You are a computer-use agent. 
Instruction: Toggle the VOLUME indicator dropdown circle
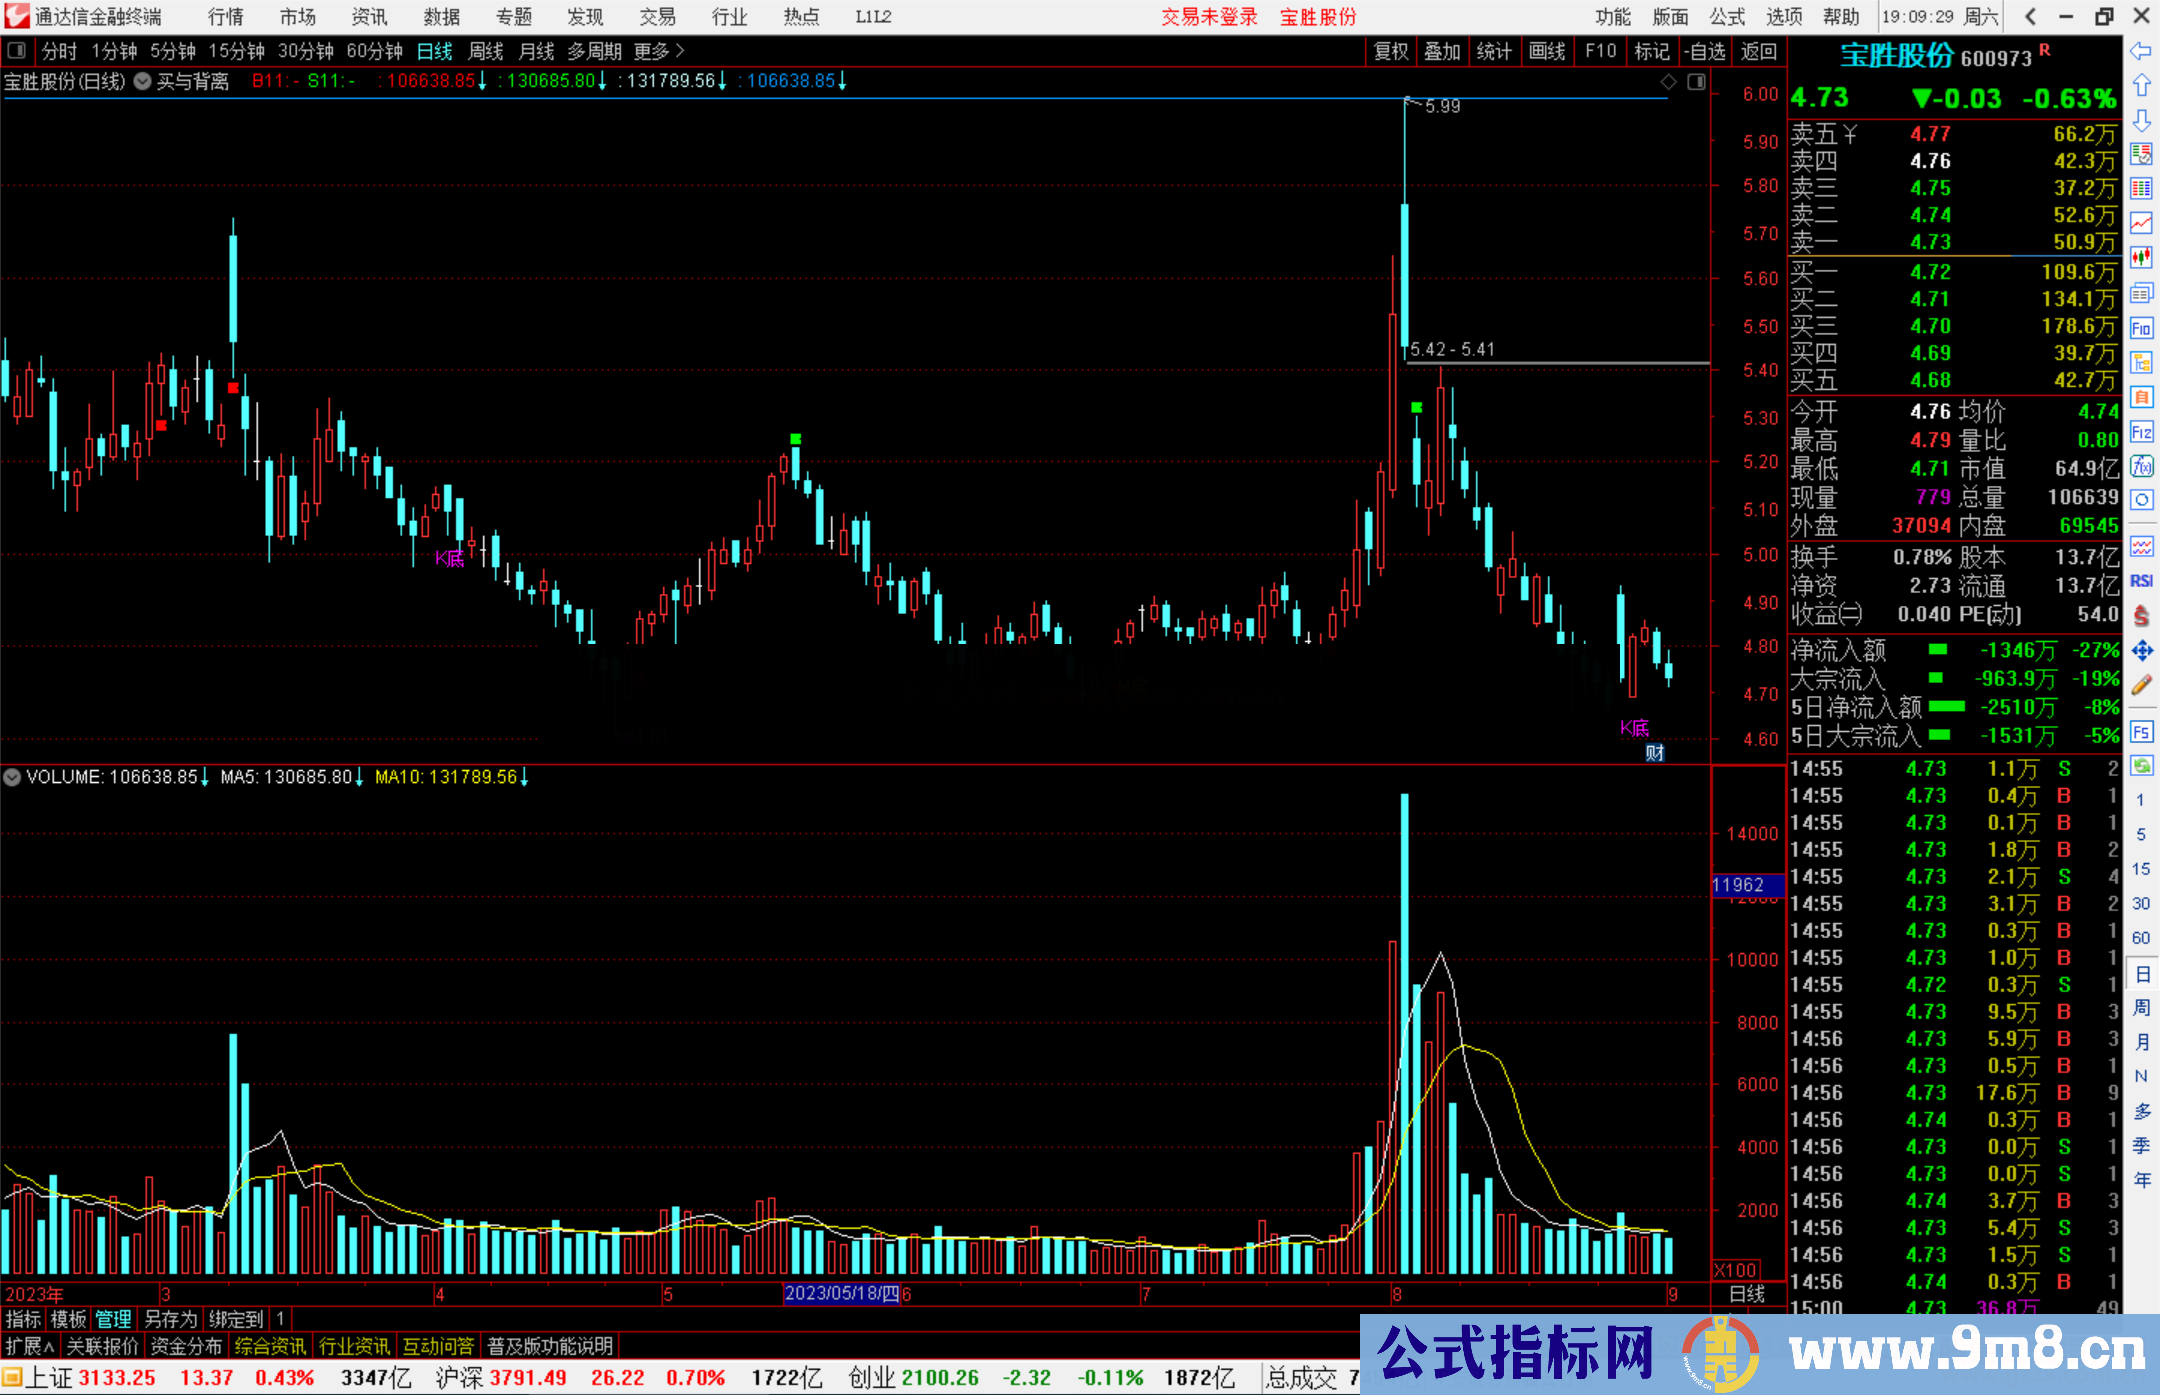click(12, 777)
